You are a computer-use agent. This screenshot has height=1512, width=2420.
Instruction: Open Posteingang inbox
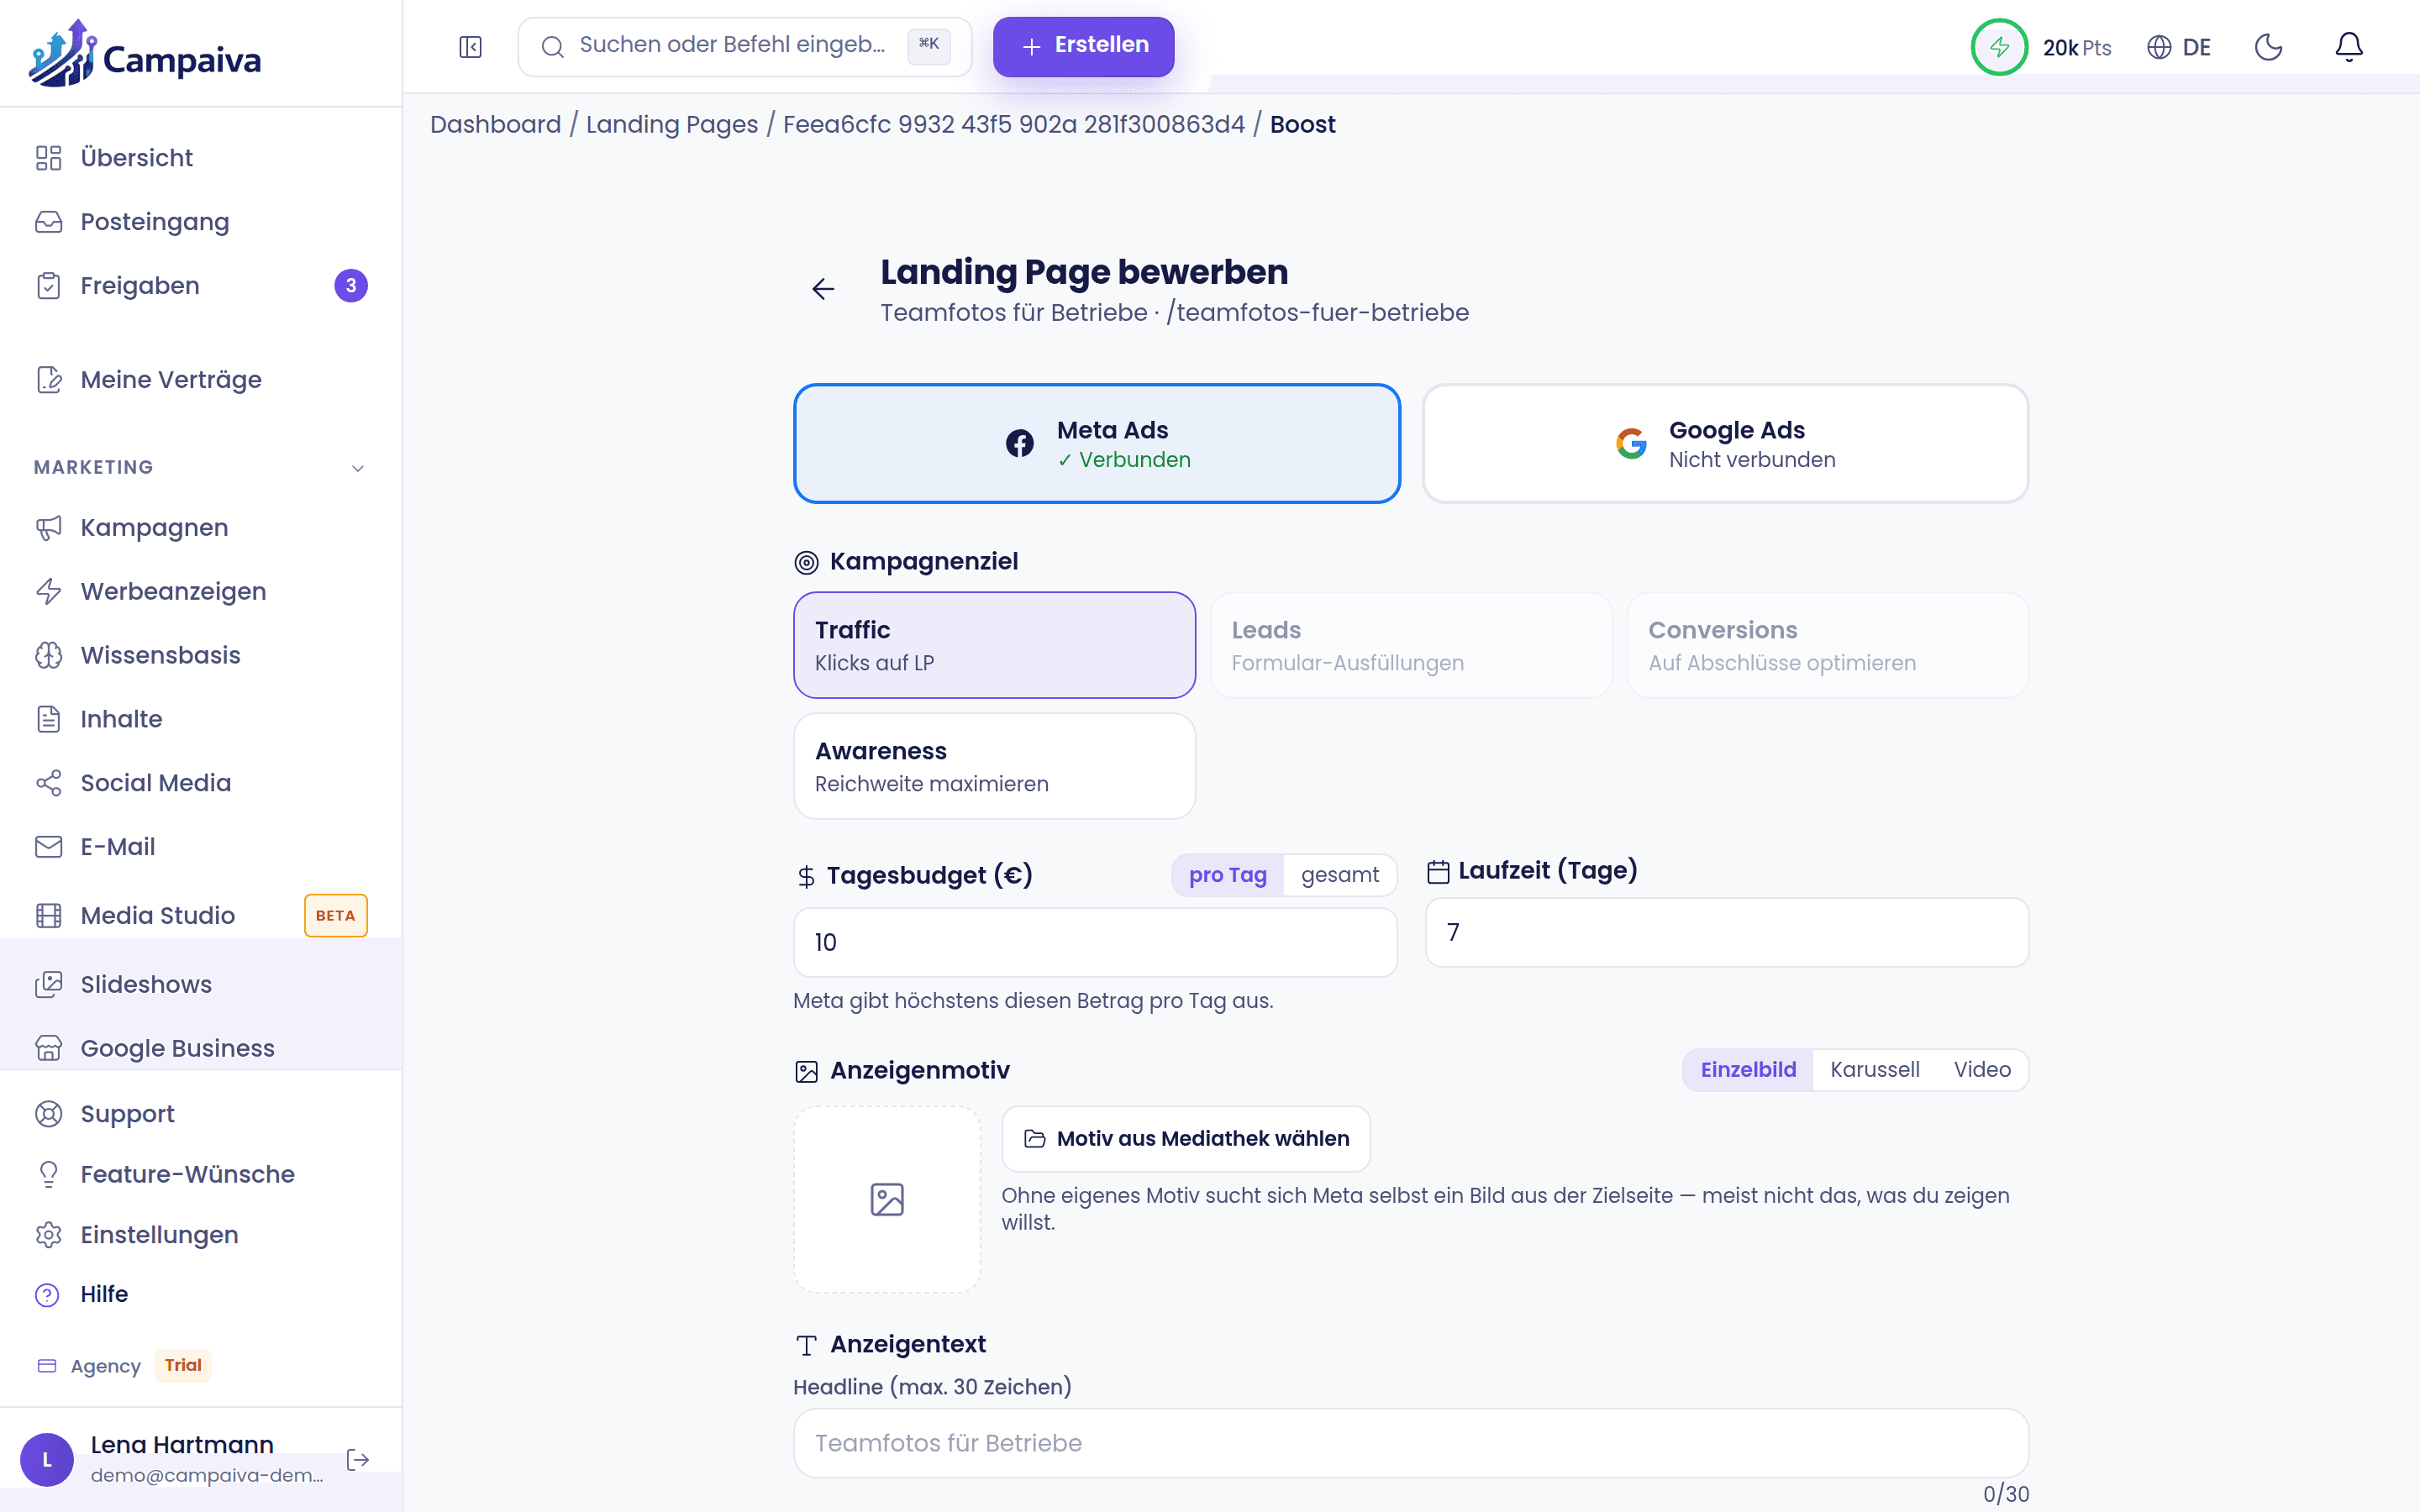[x=201, y=222]
